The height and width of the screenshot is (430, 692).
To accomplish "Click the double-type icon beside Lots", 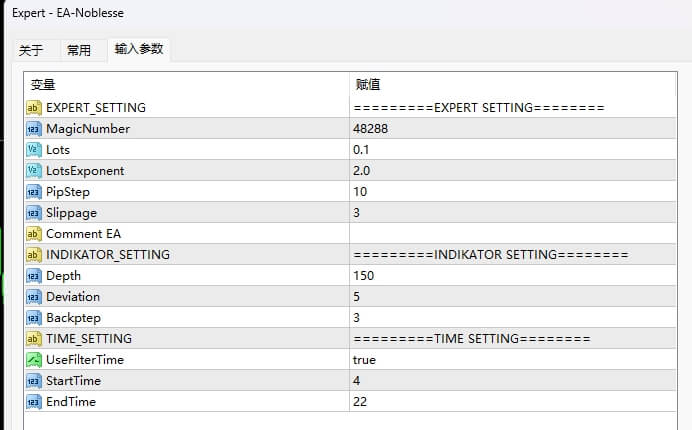I will click(34, 150).
